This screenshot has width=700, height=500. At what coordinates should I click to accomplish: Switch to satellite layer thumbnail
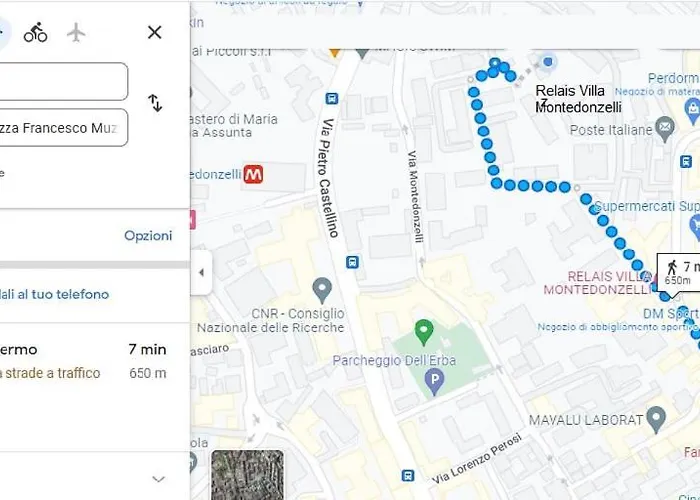(x=247, y=475)
